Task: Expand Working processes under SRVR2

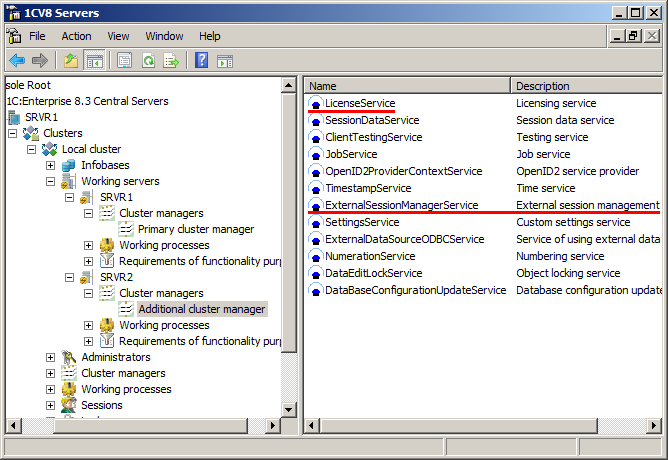Action: pos(88,325)
